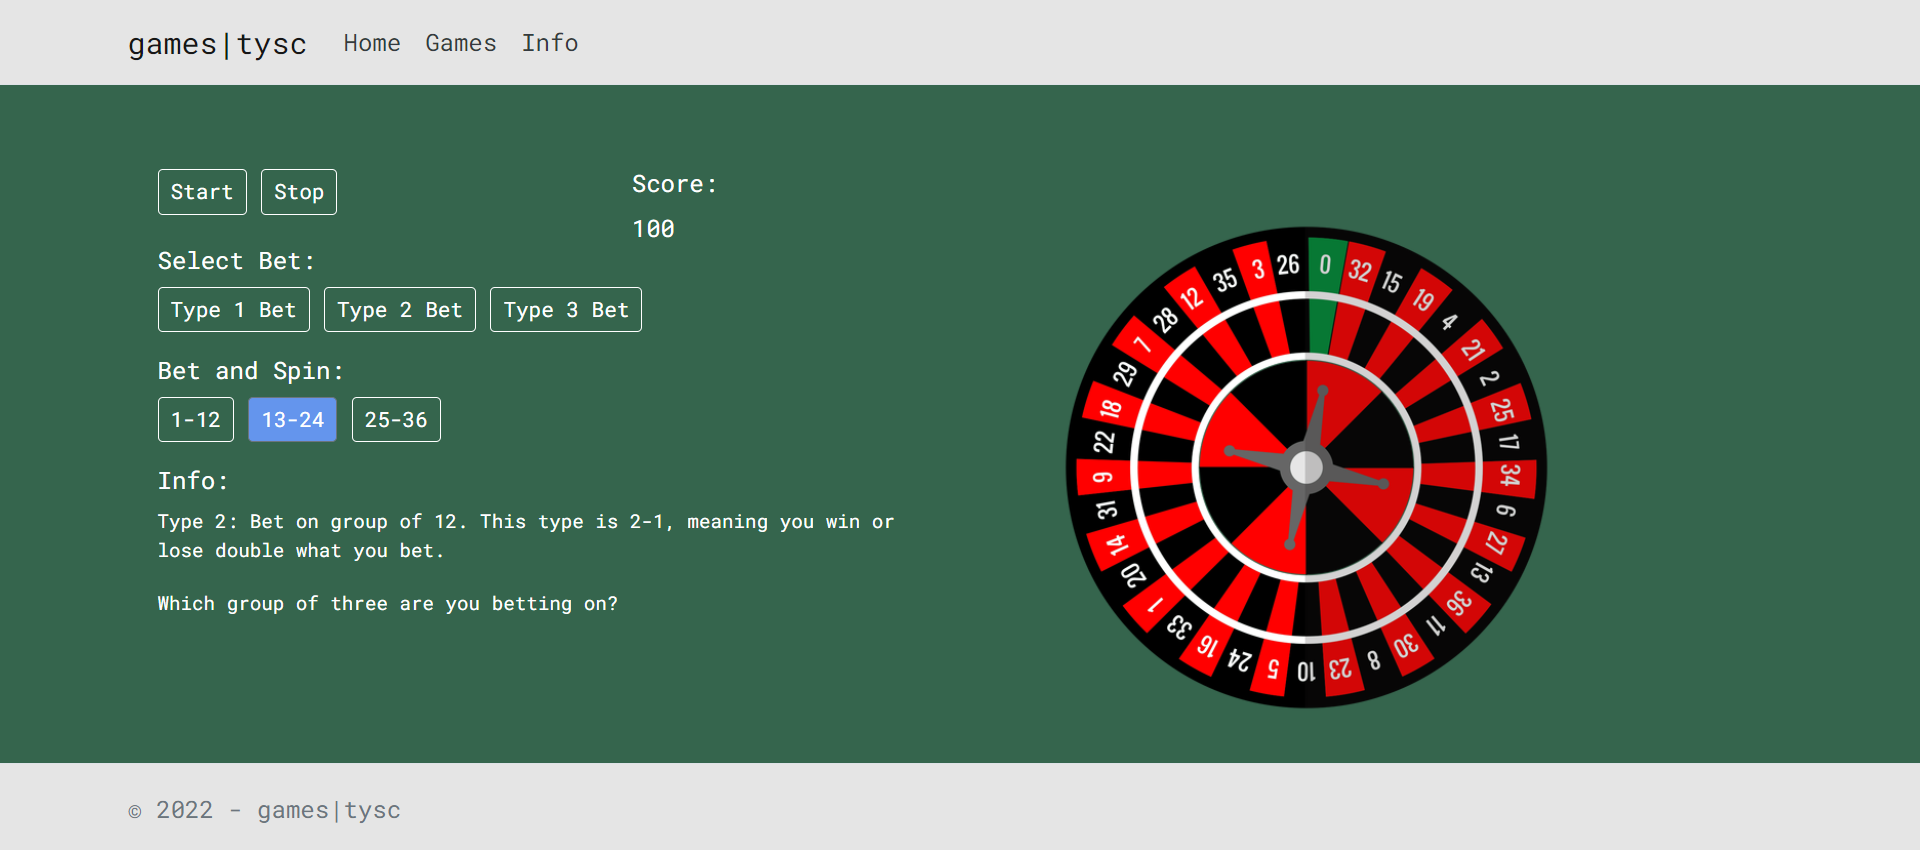The image size is (1920, 850).
Task: Click the Start button
Action: 202,192
